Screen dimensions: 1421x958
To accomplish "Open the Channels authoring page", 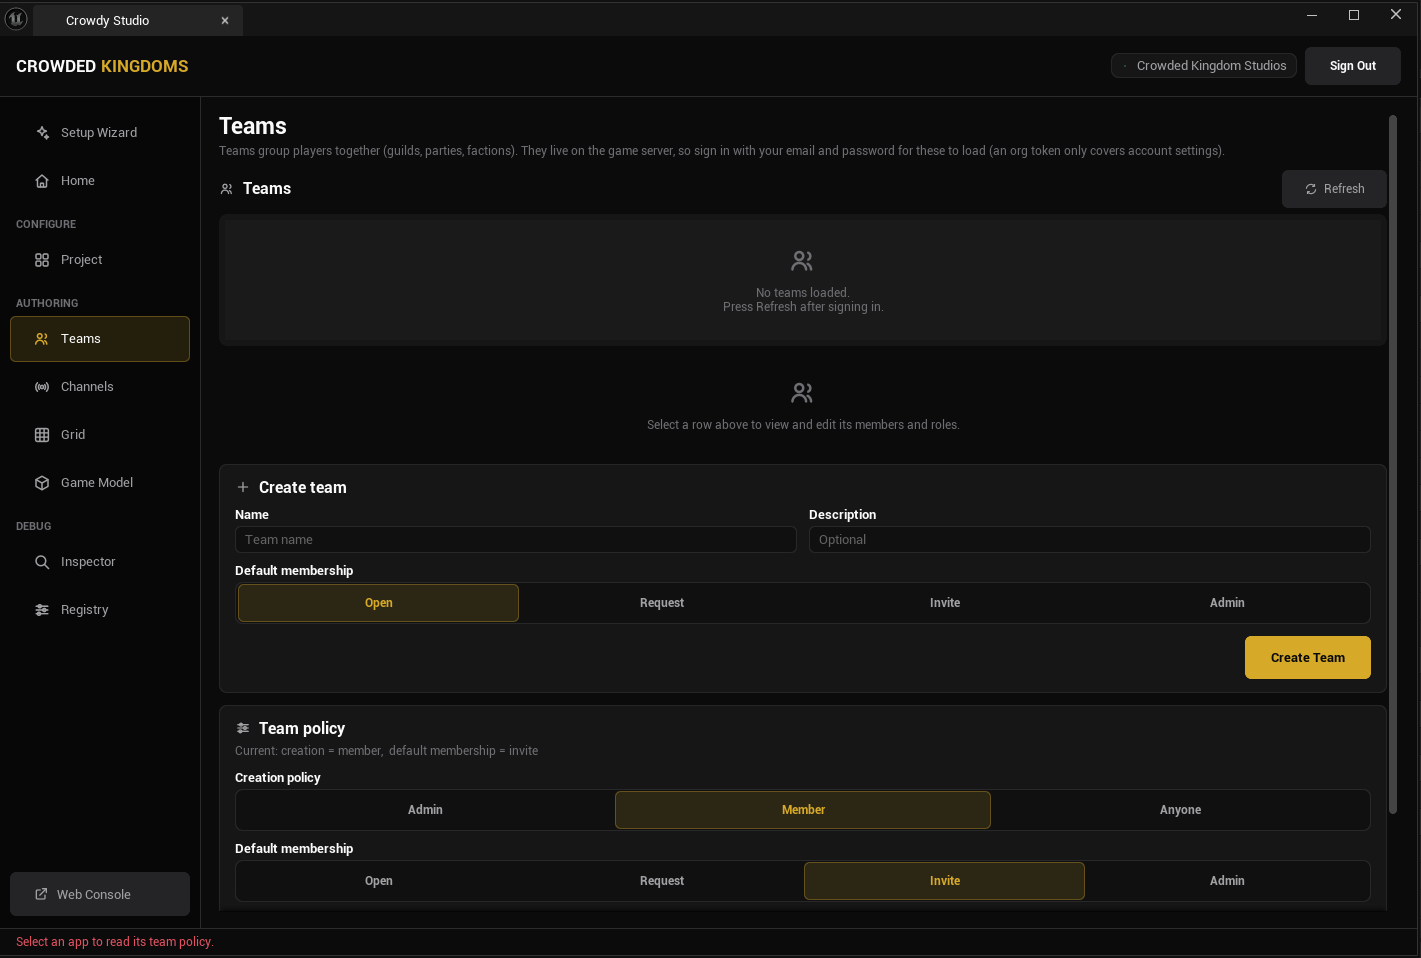I will [x=100, y=387].
